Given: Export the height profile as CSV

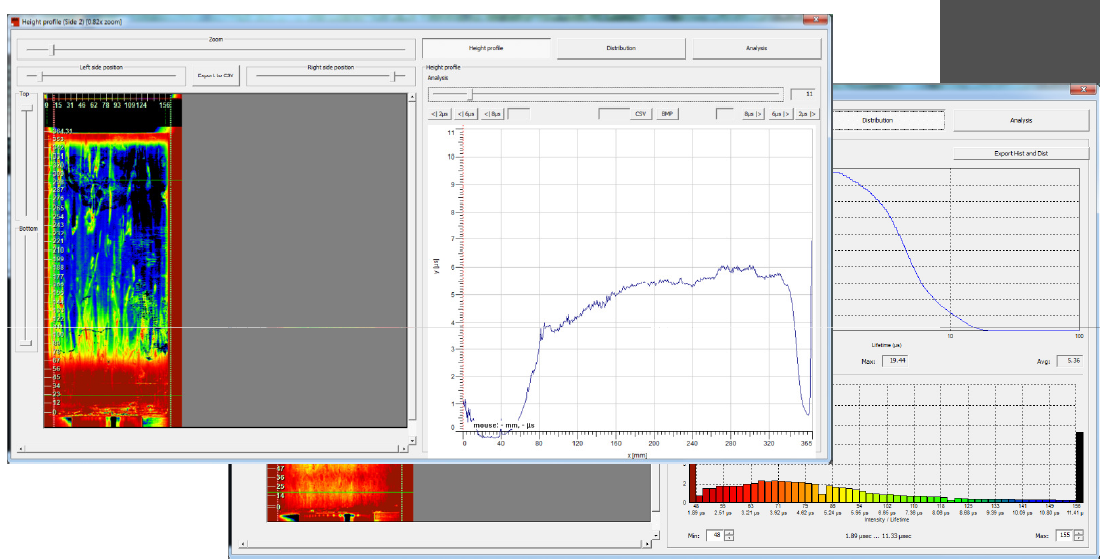Looking at the screenshot, I should coord(641,114).
